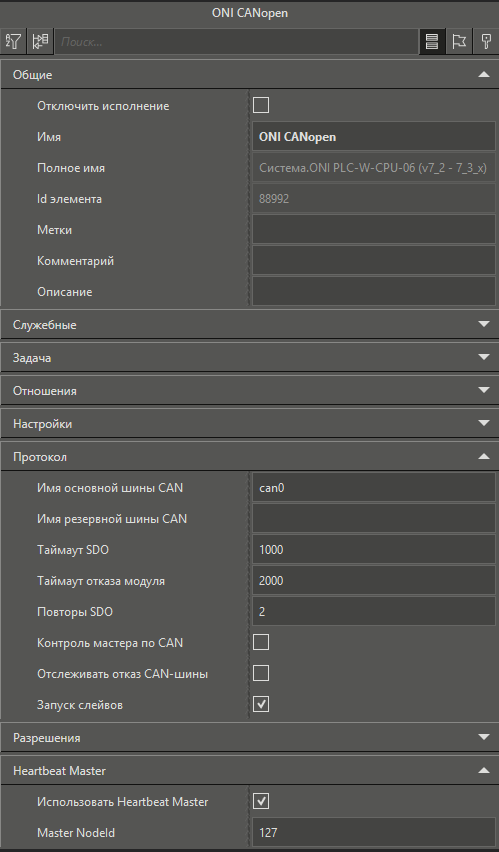499x852 pixels.
Task: Click the Комментарий label
Action: pos(76,261)
